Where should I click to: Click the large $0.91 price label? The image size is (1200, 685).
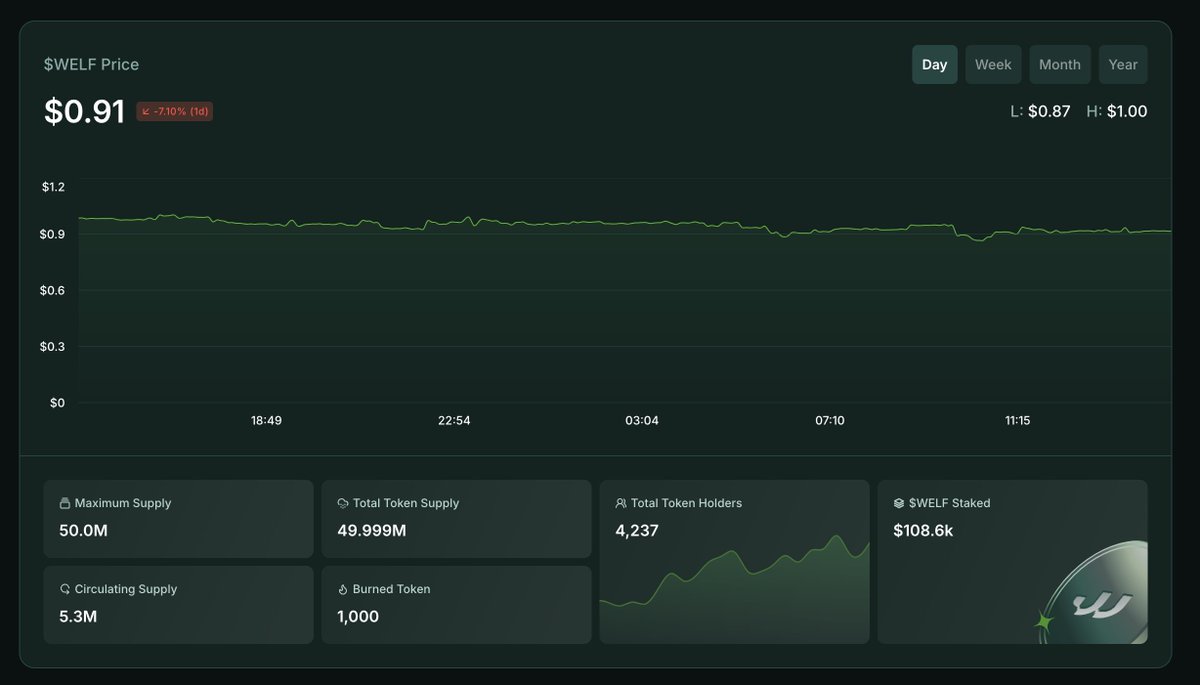coord(84,111)
